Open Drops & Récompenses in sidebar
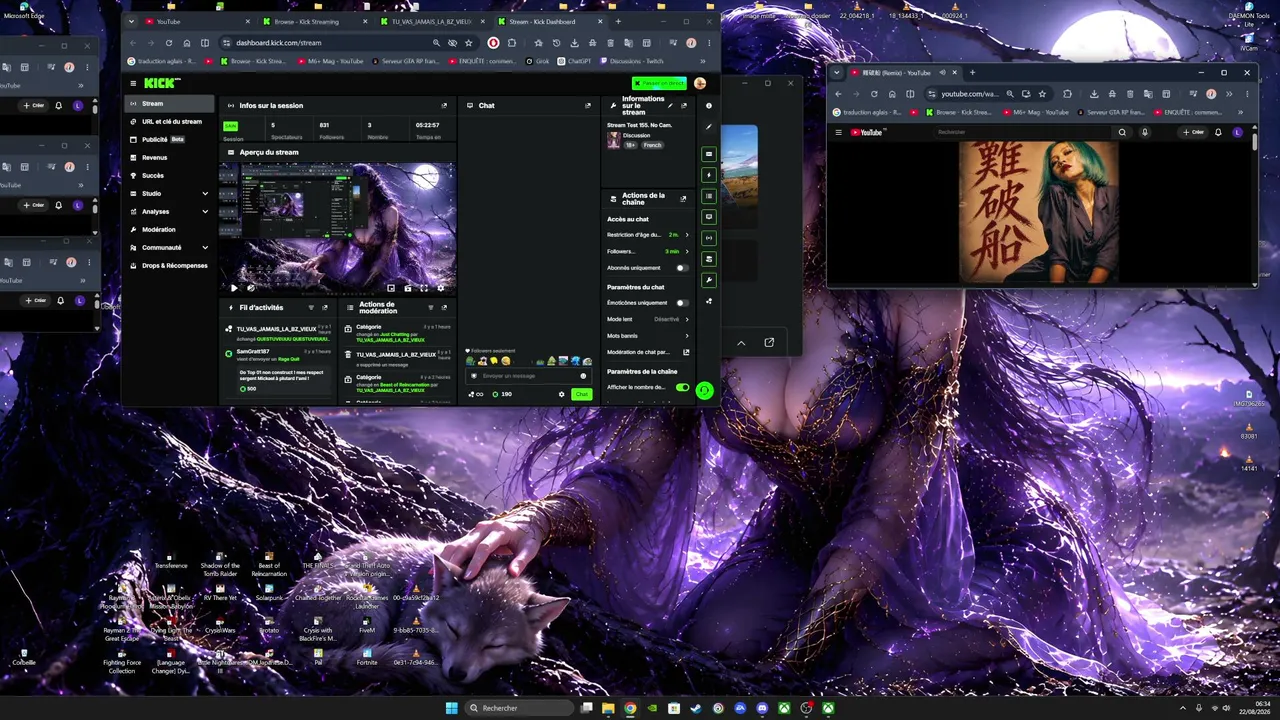This screenshot has height=720, width=1280. 169,266
